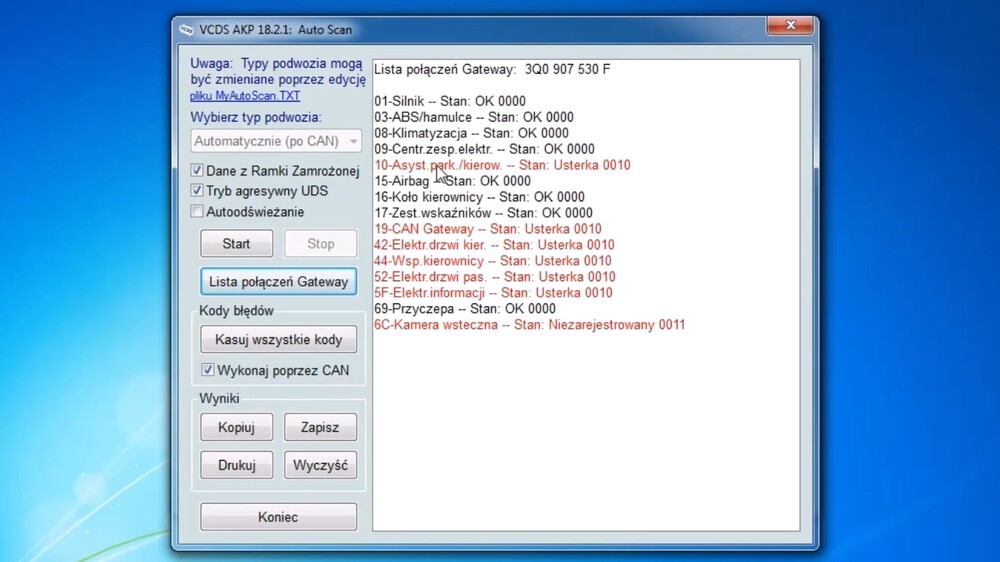
Task: Select the 19-CAN Gateway Usterka line
Action: pos(488,229)
